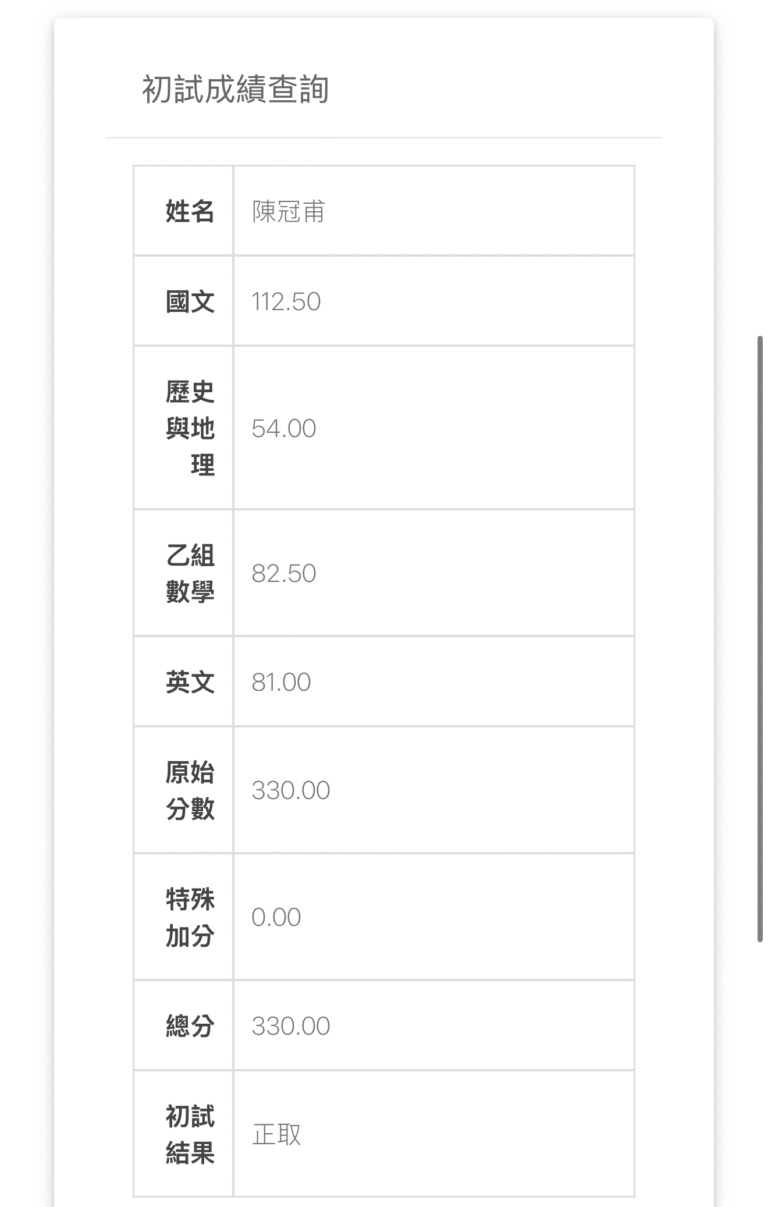Click the page's vertical scrollbar thumb
Viewport: 768px width, 1207px height.
point(760,638)
